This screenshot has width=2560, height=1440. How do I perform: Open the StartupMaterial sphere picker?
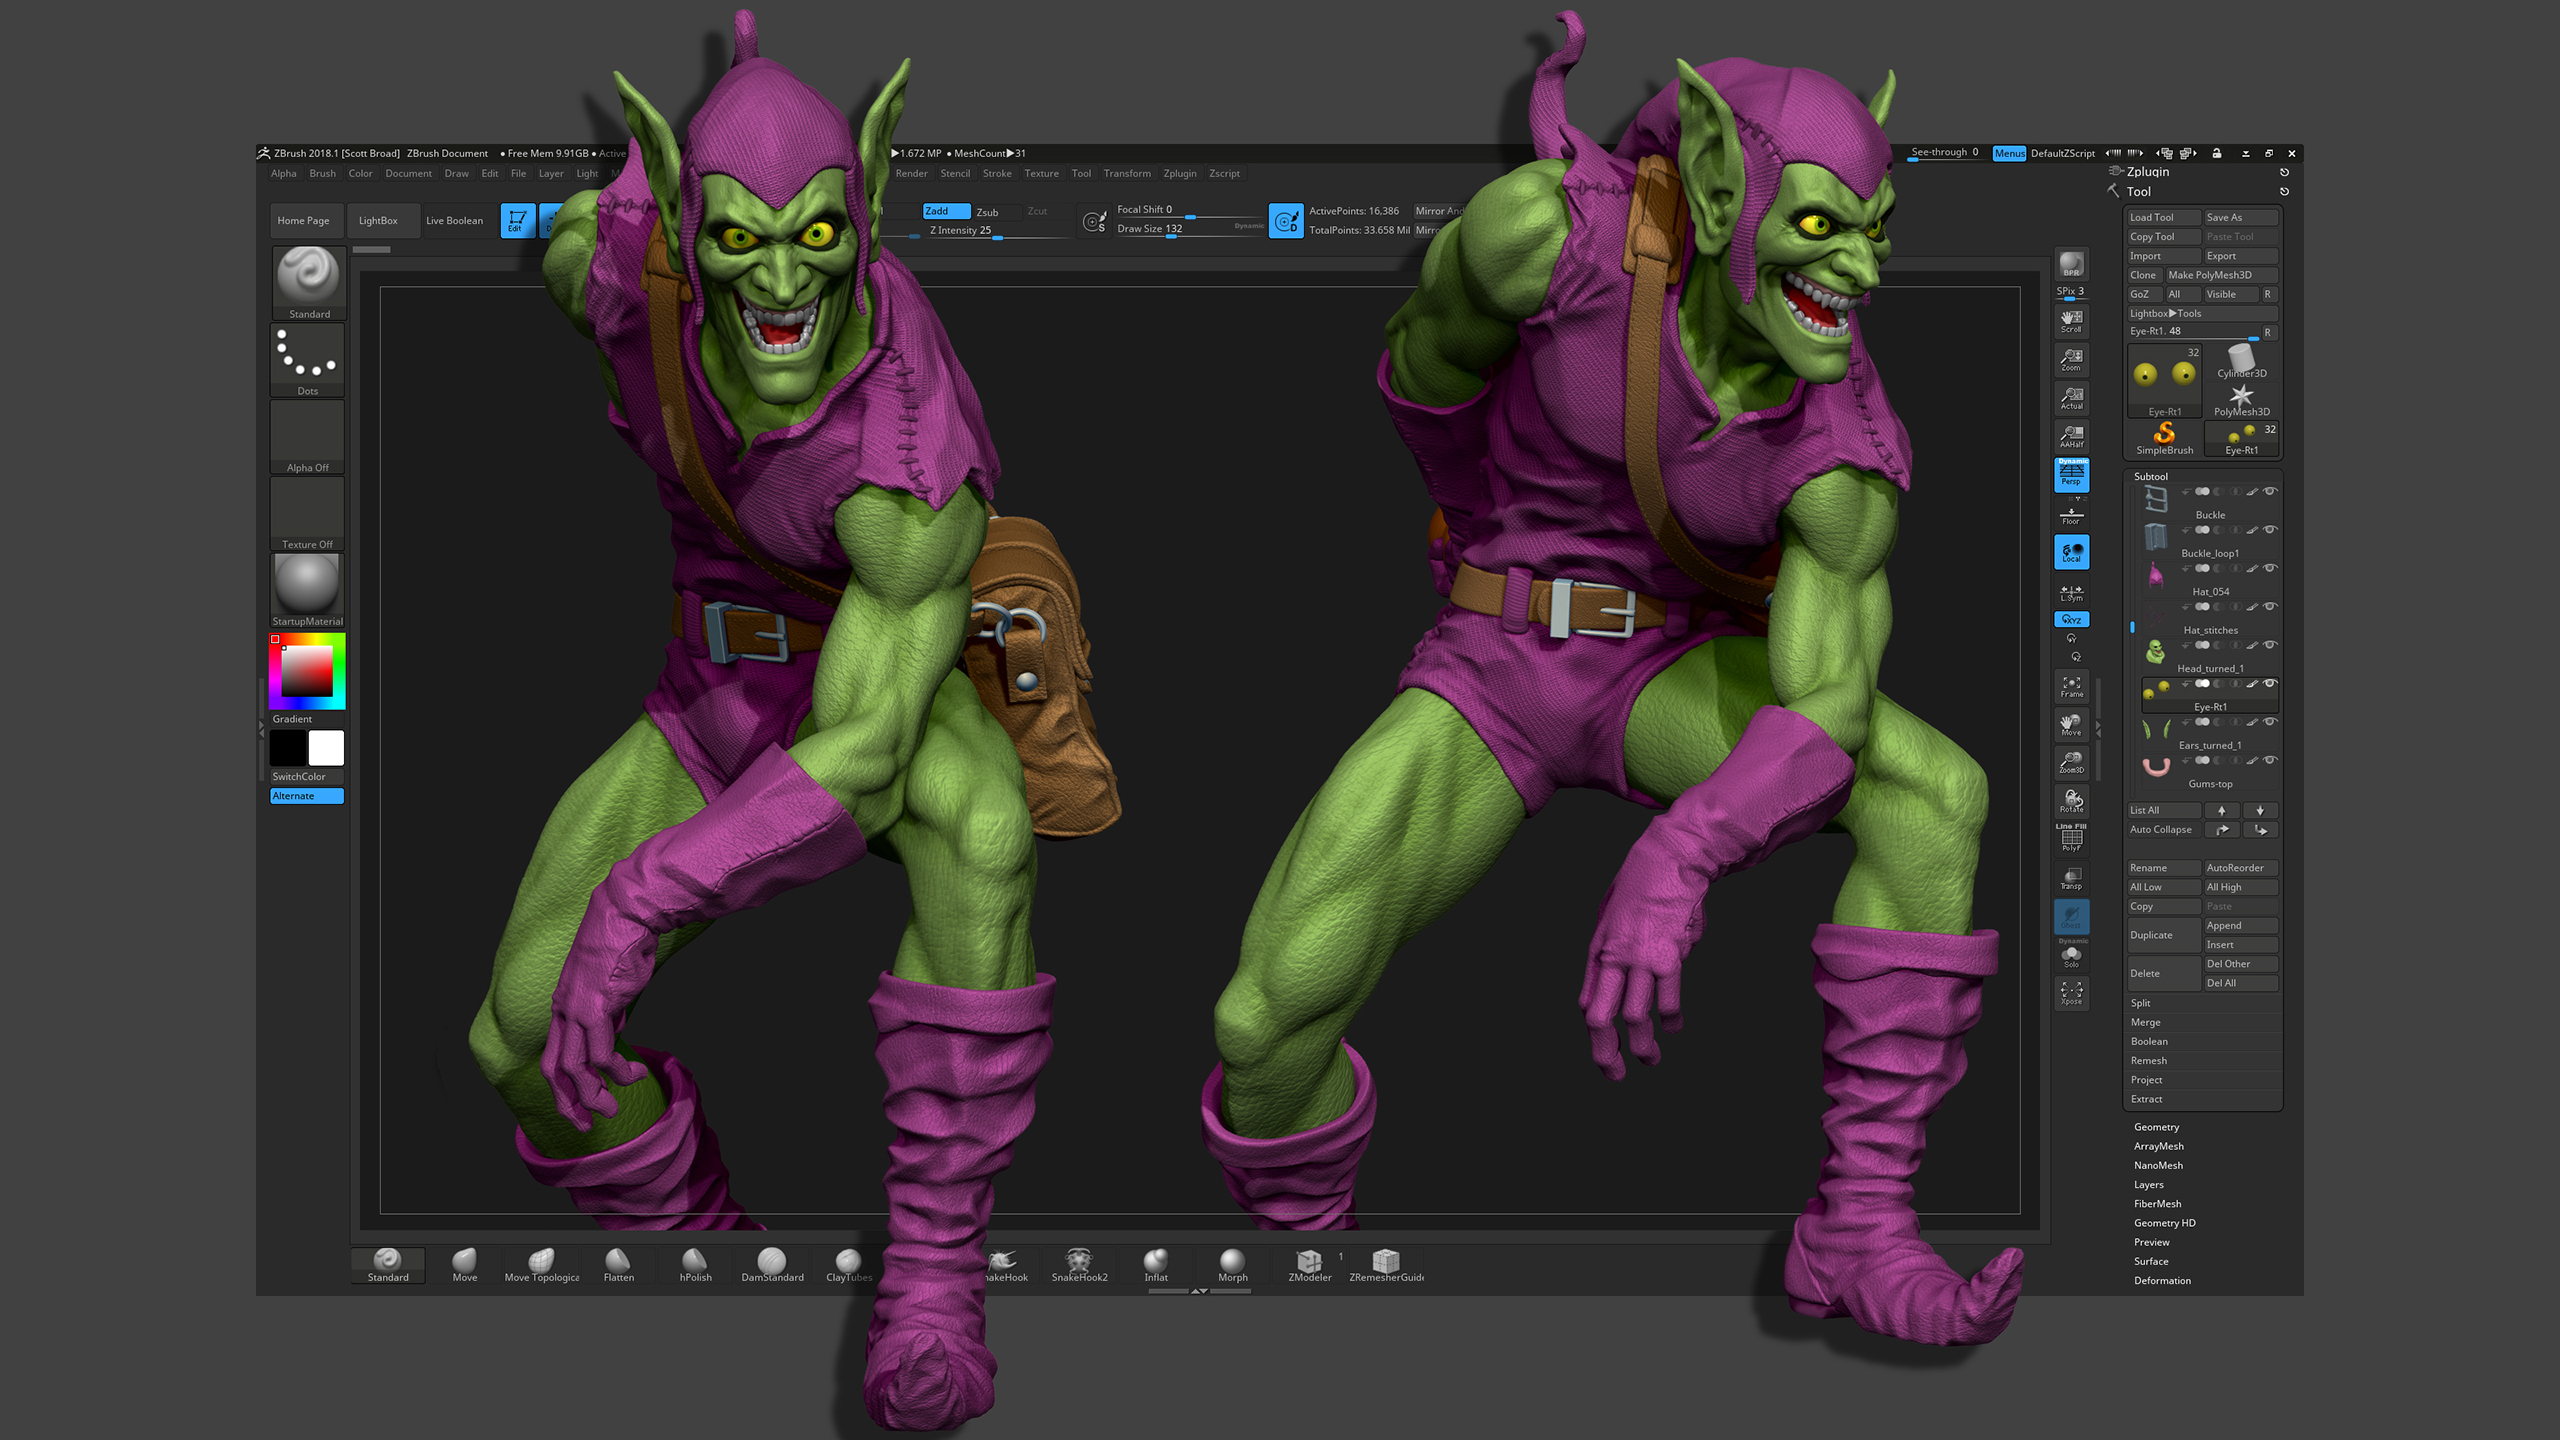coord(308,591)
